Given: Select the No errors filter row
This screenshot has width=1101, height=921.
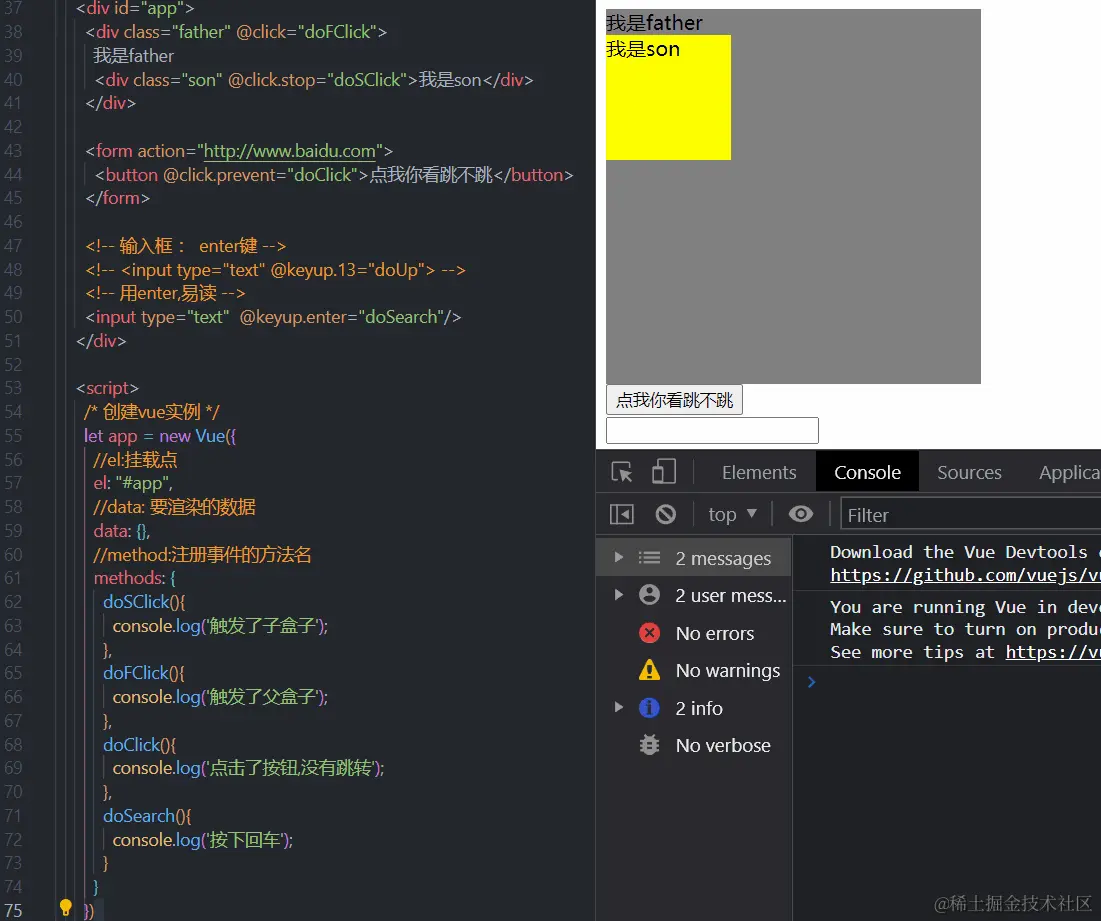Looking at the screenshot, I should (x=694, y=633).
